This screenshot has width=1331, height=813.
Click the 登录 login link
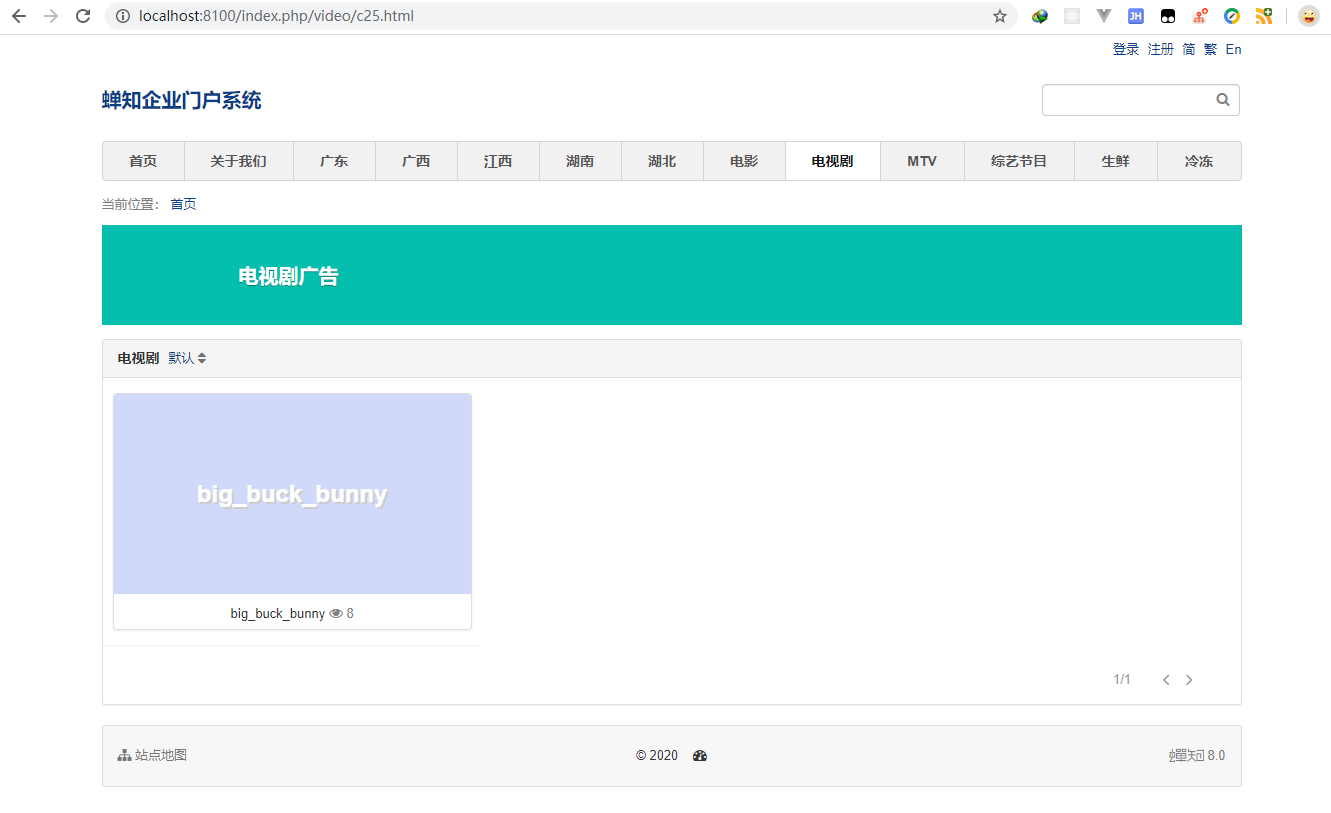tap(1126, 49)
